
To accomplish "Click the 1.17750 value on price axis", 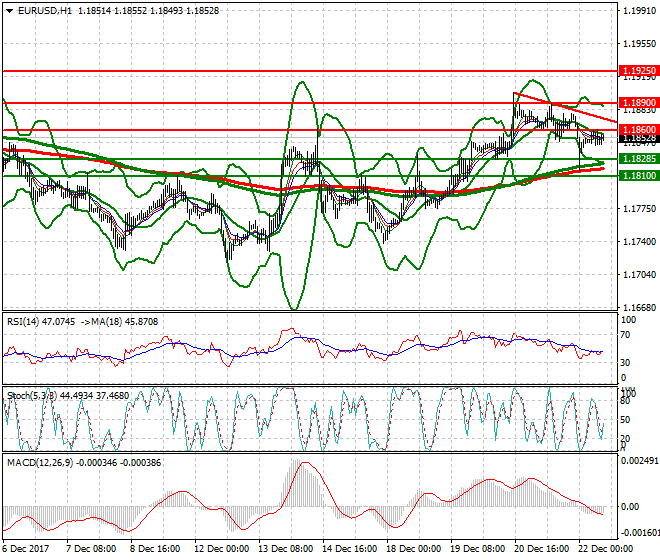I will (x=639, y=208).
